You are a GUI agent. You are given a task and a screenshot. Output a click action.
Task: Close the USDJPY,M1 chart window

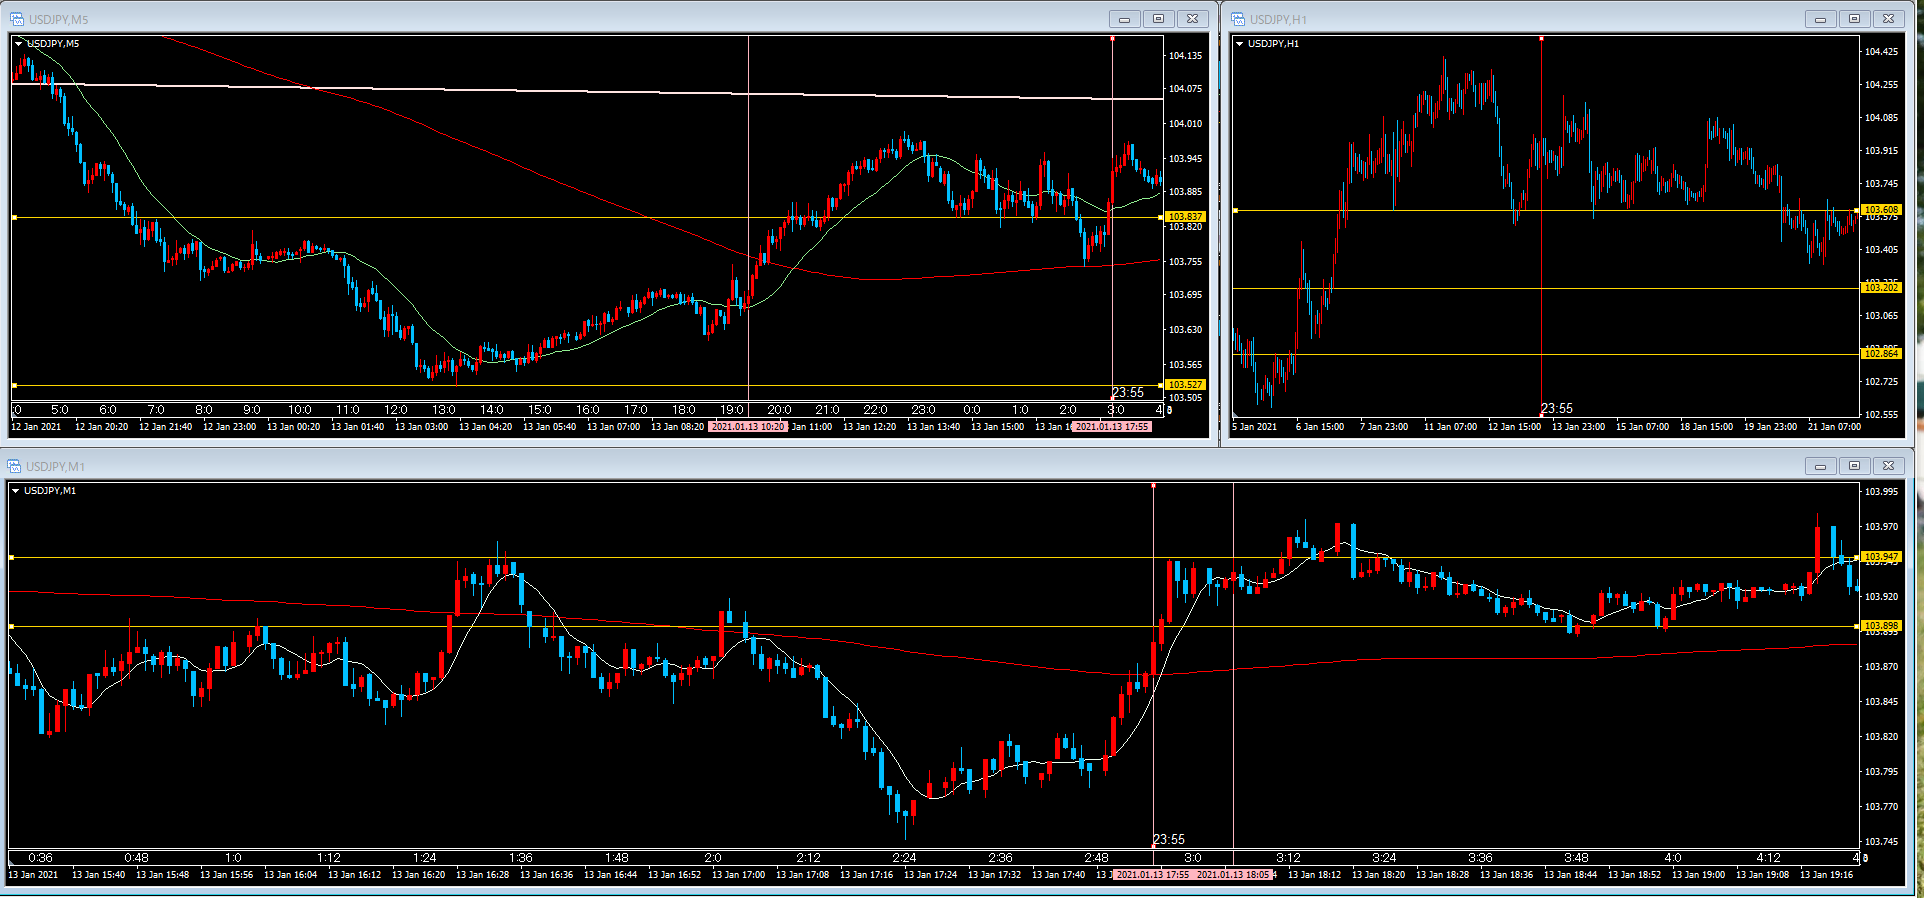coord(1888,466)
